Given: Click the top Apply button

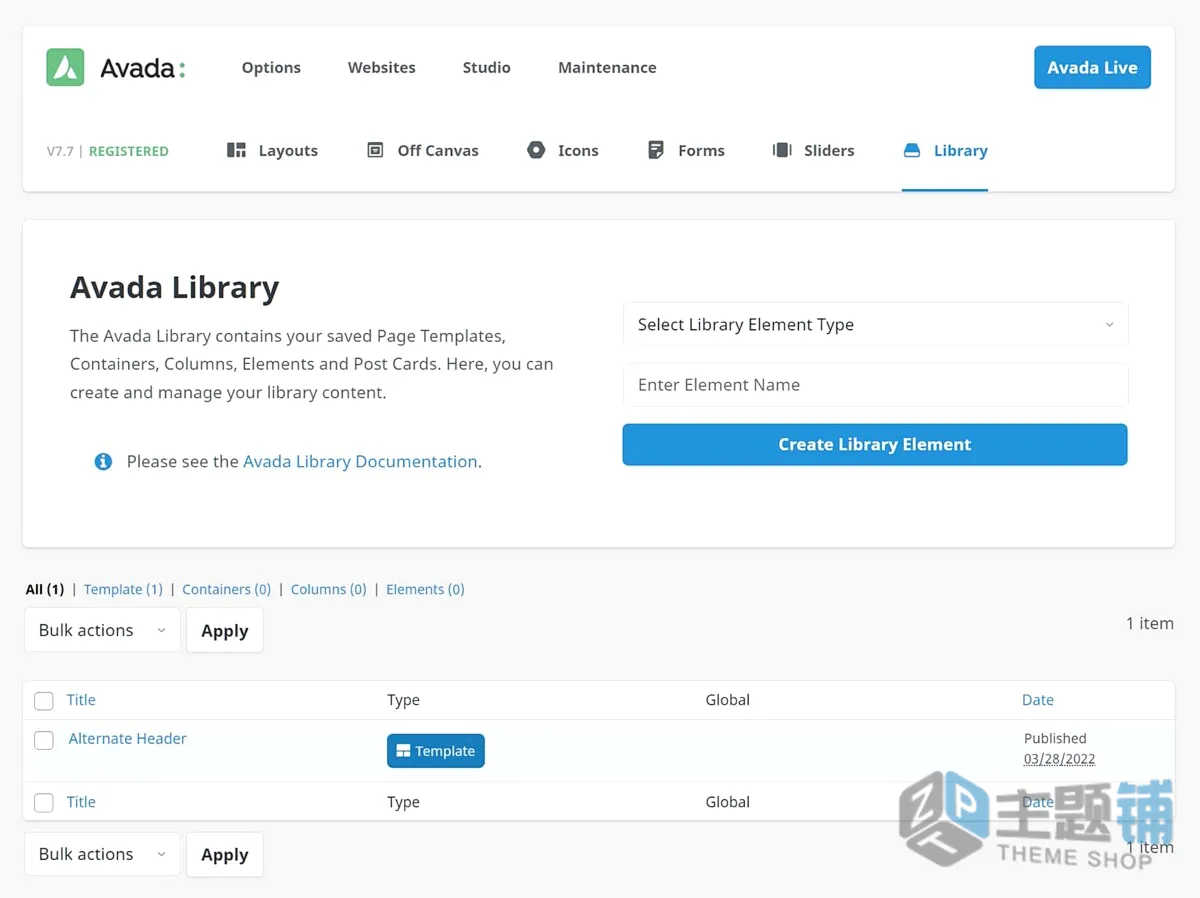Looking at the screenshot, I should (225, 630).
